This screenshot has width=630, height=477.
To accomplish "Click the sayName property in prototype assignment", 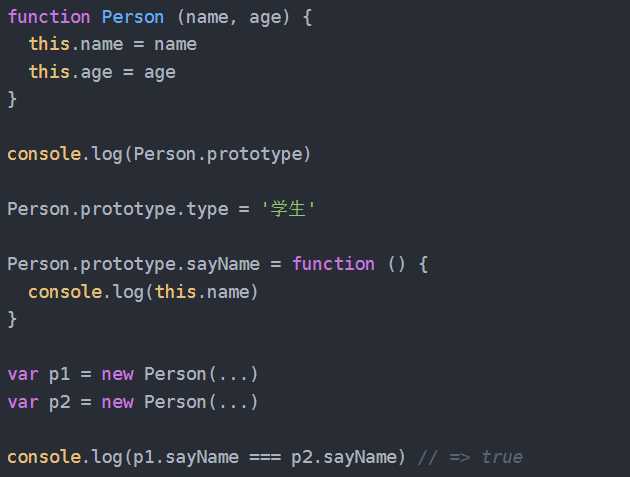I will click(223, 265).
